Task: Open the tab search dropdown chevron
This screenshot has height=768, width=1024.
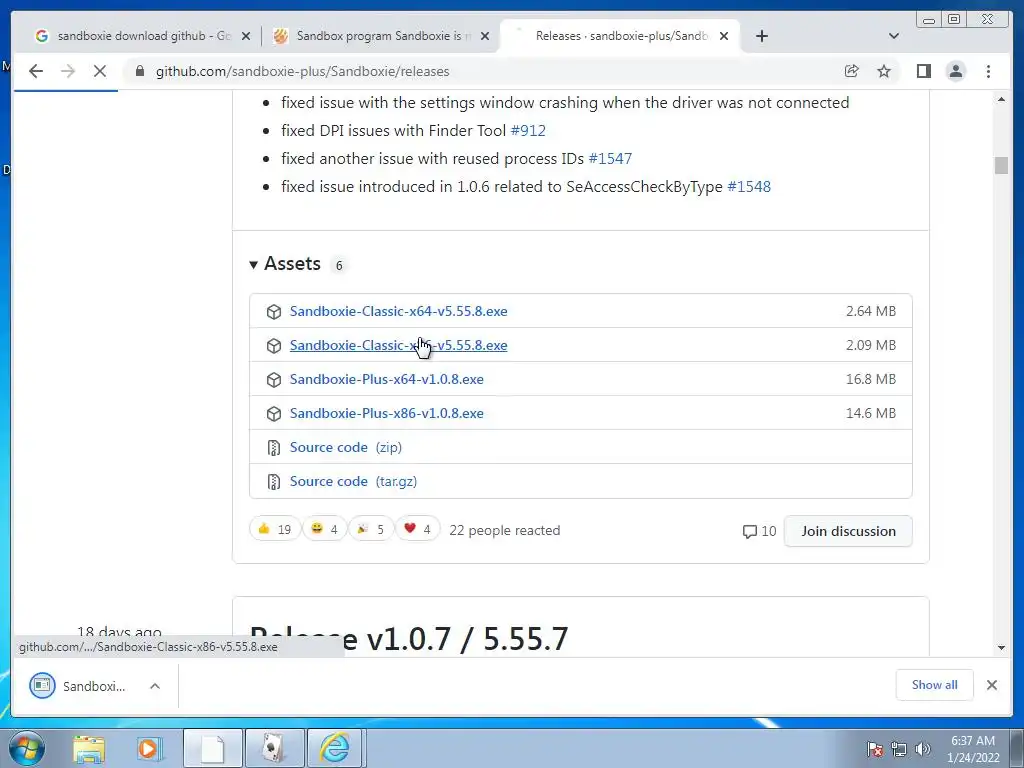Action: click(x=894, y=36)
